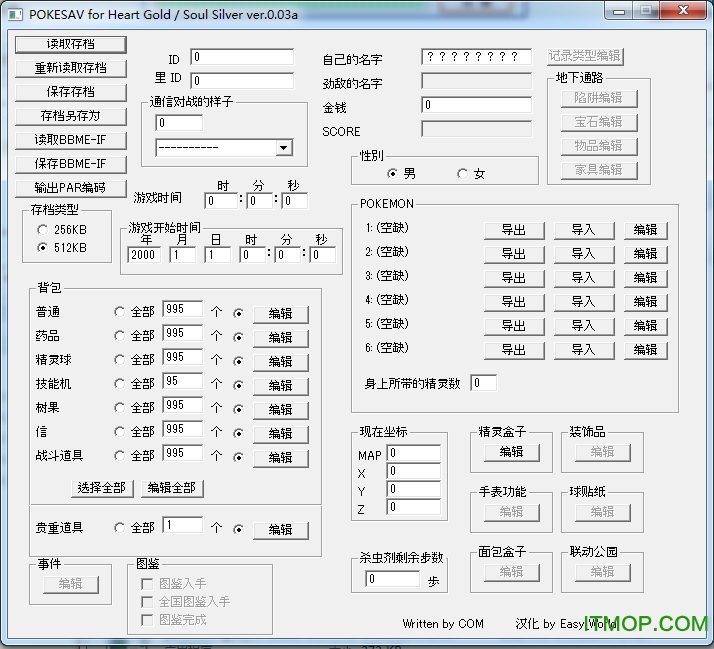Viewport: 714px width, 649px height.
Task: Click the 游戏时间 hours field
Action: [x=221, y=201]
